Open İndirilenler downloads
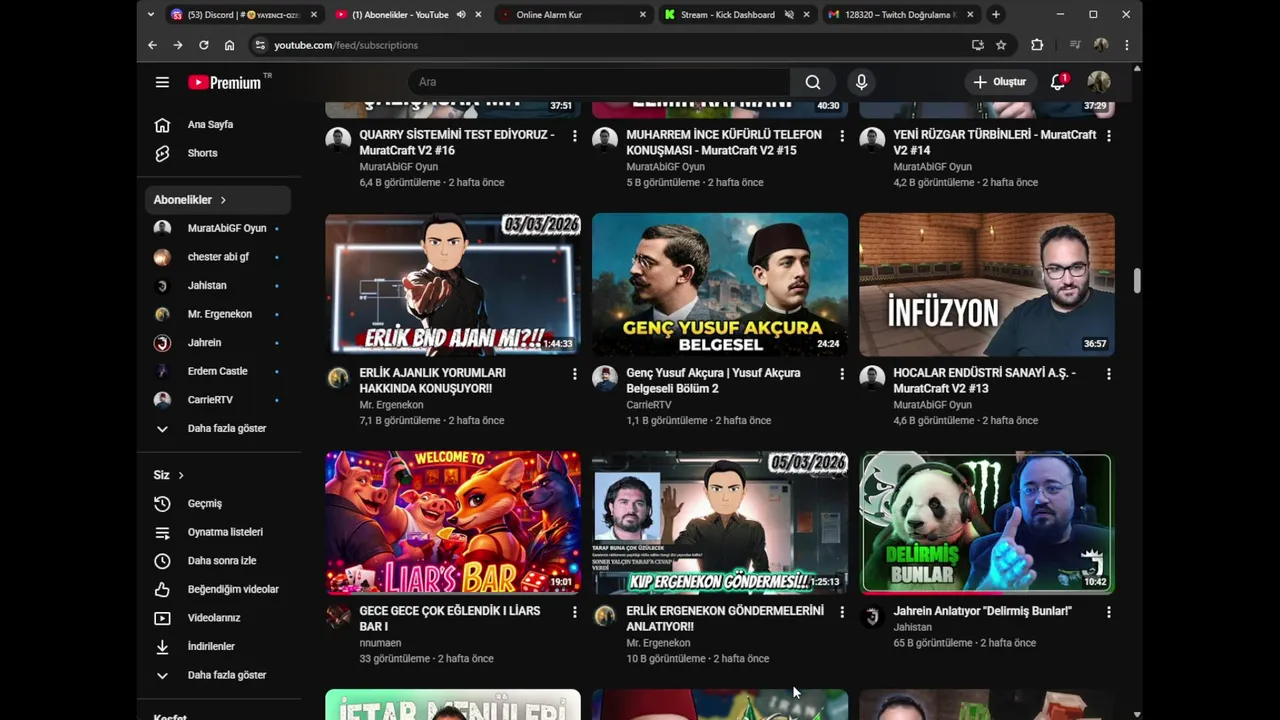1280x720 pixels. click(219, 646)
